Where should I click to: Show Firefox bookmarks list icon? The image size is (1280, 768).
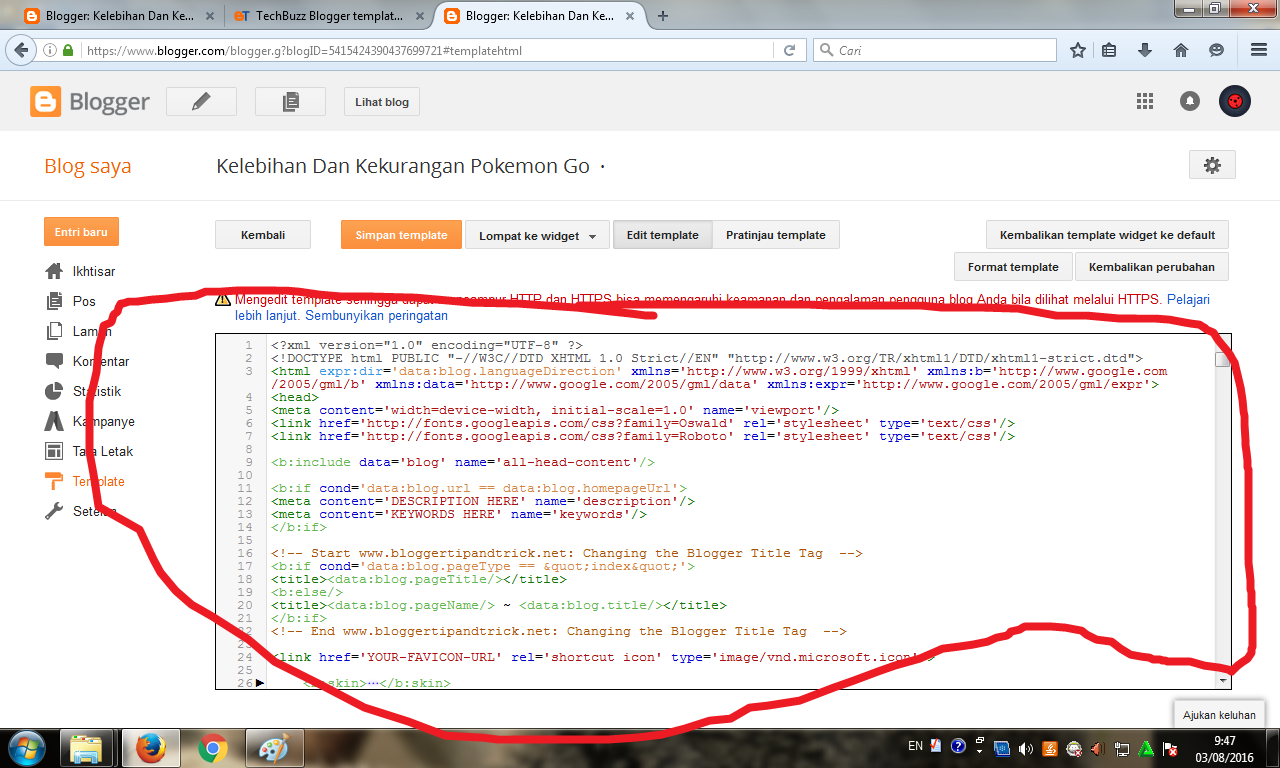(x=1109, y=50)
